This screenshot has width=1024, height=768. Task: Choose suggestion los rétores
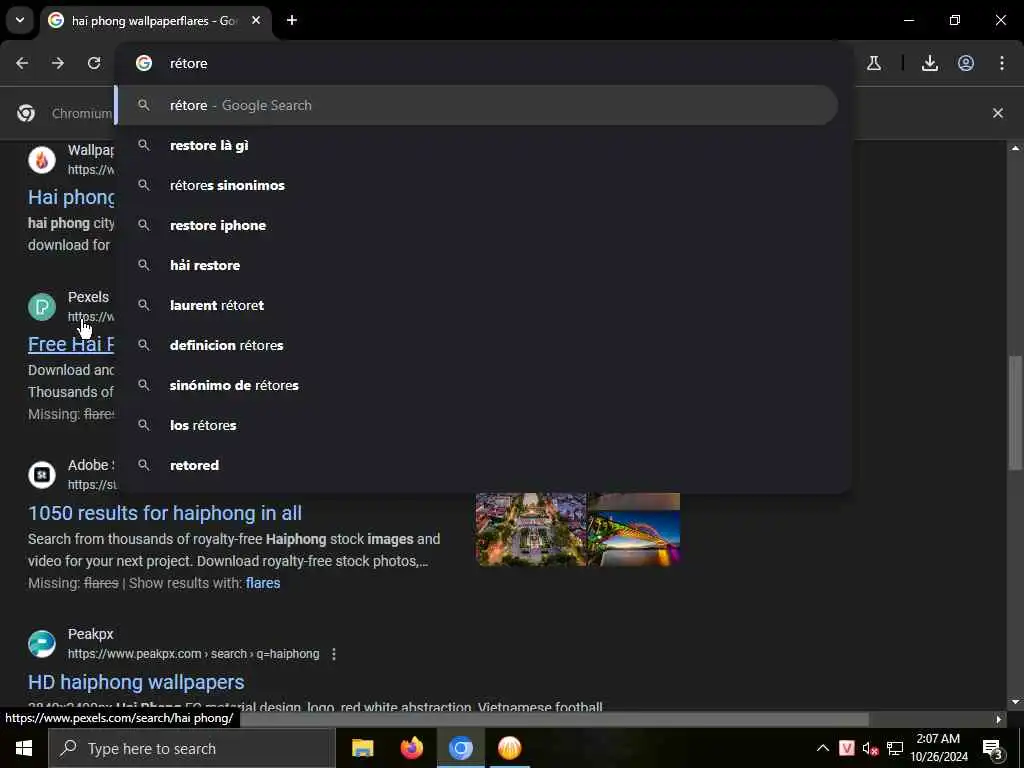click(x=477, y=425)
